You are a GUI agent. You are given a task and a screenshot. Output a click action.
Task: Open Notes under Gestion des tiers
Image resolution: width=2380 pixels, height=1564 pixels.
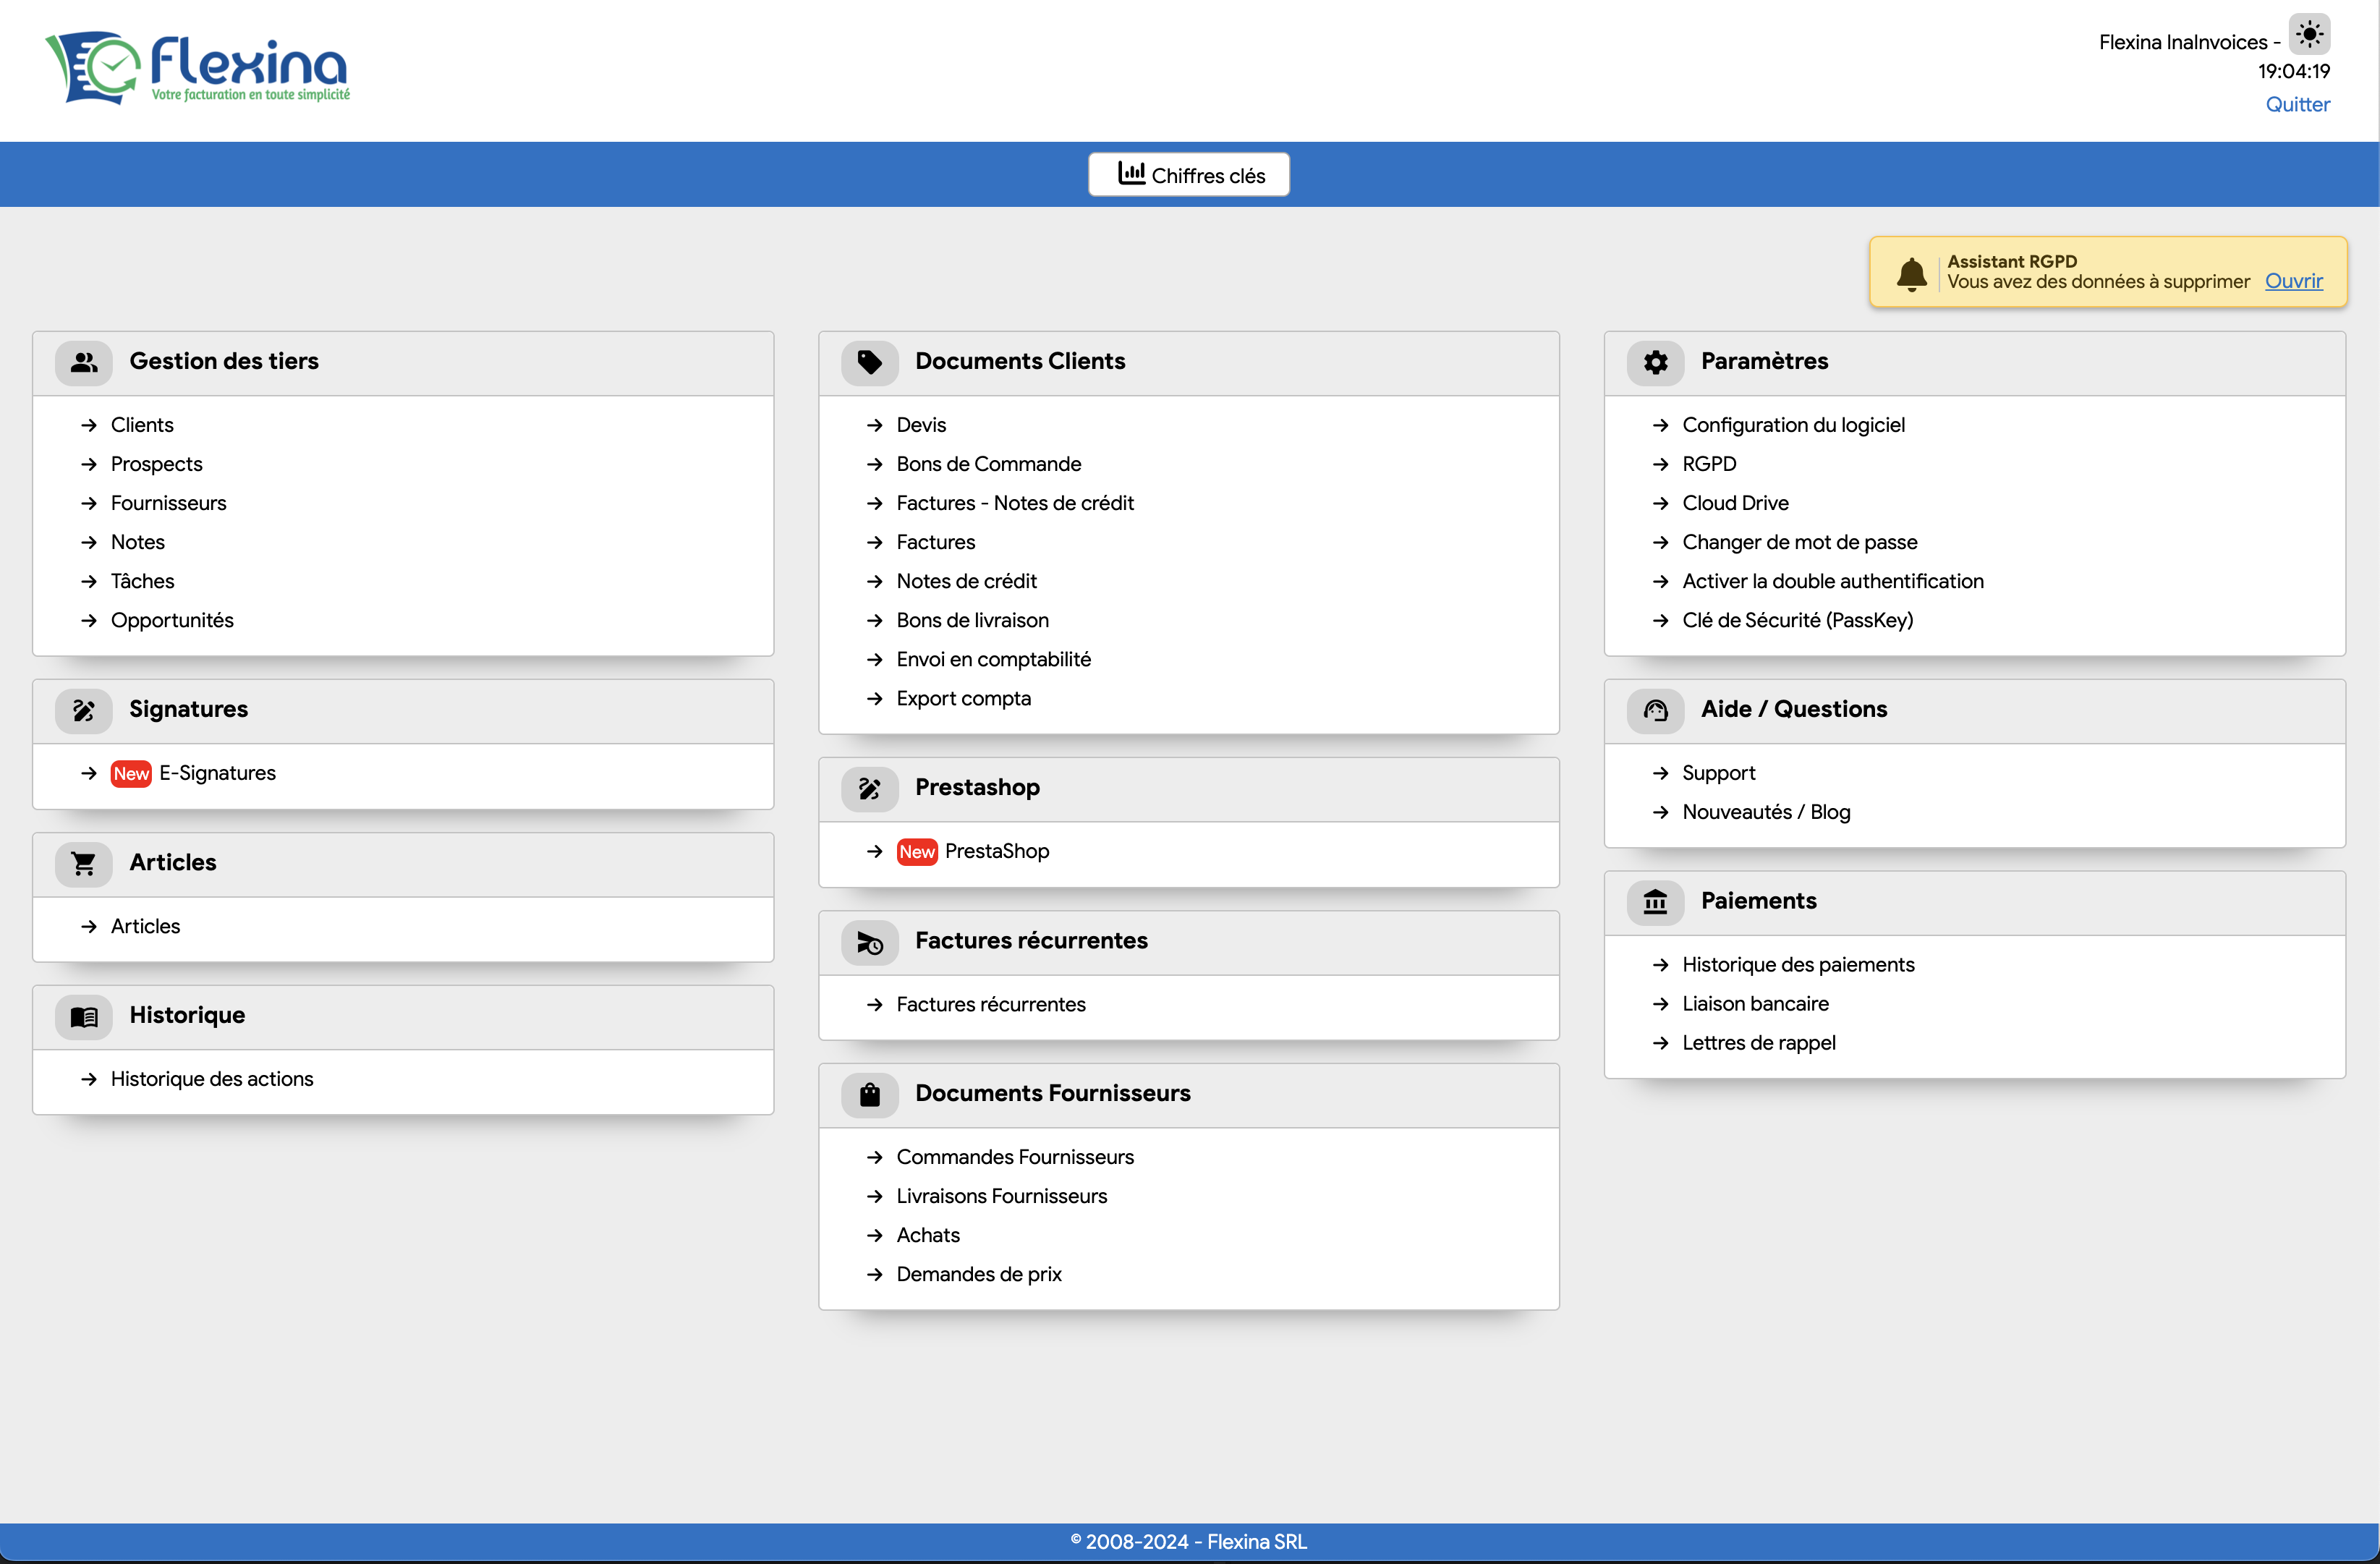point(138,542)
